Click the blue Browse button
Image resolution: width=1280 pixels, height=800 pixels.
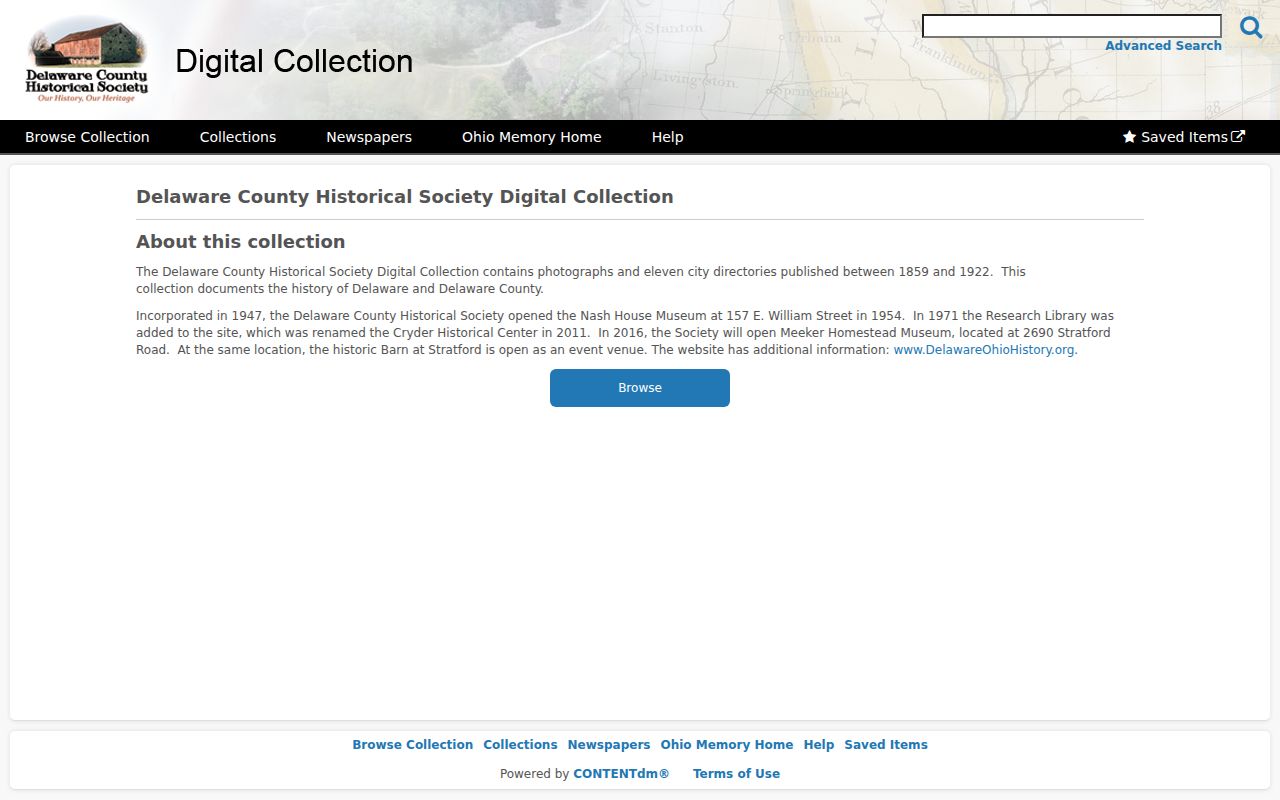click(640, 388)
